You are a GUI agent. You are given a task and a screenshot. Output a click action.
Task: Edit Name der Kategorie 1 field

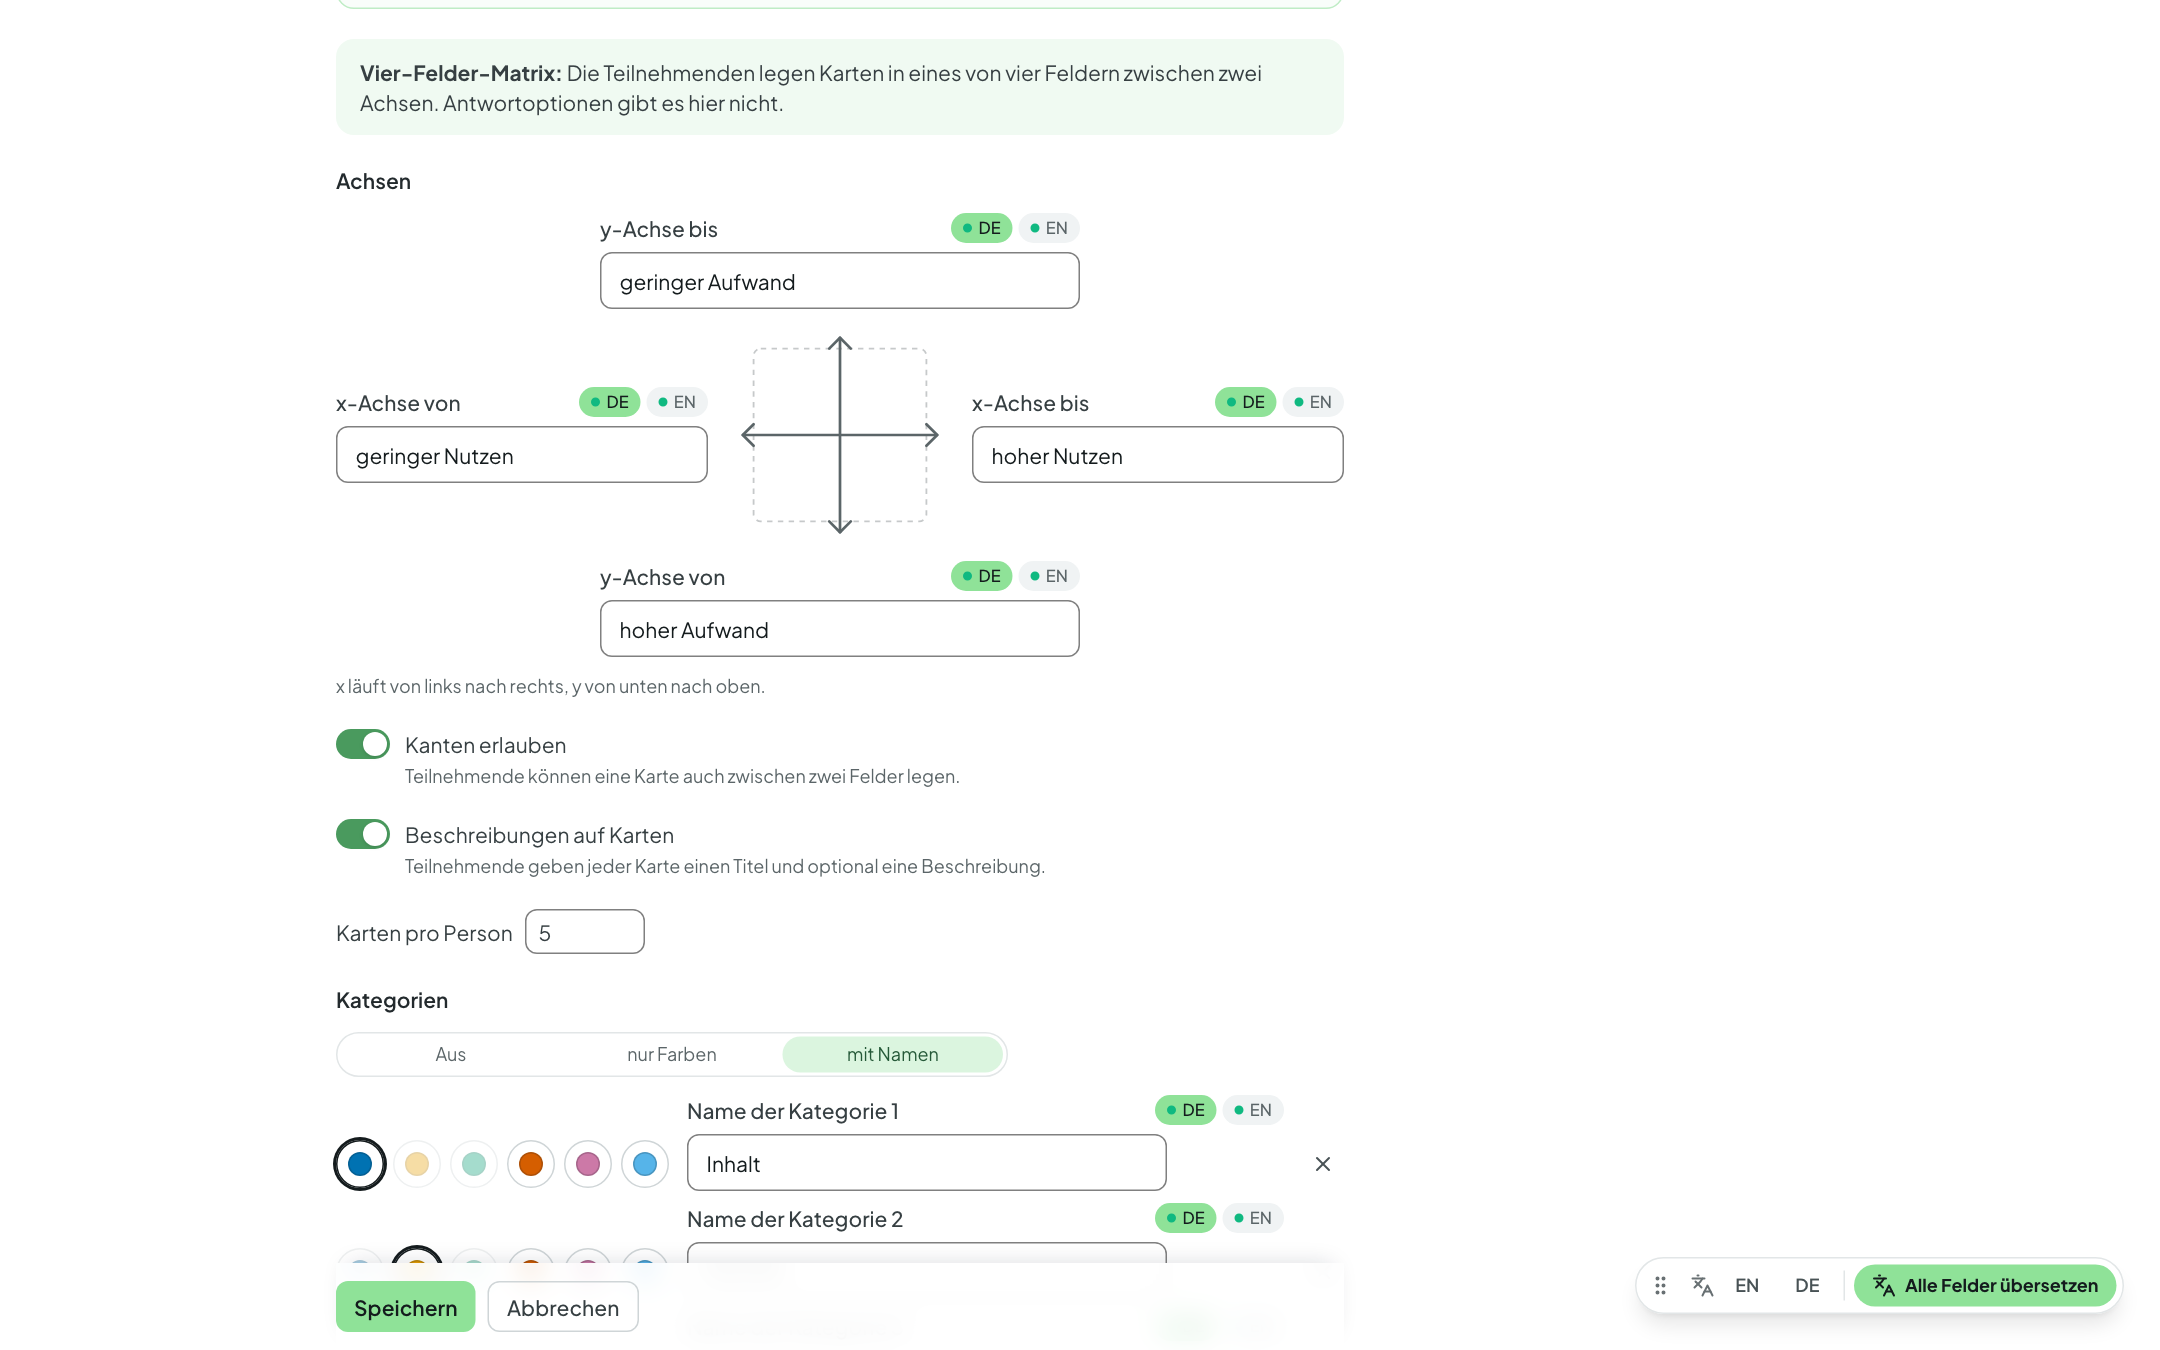pyautogui.click(x=926, y=1163)
